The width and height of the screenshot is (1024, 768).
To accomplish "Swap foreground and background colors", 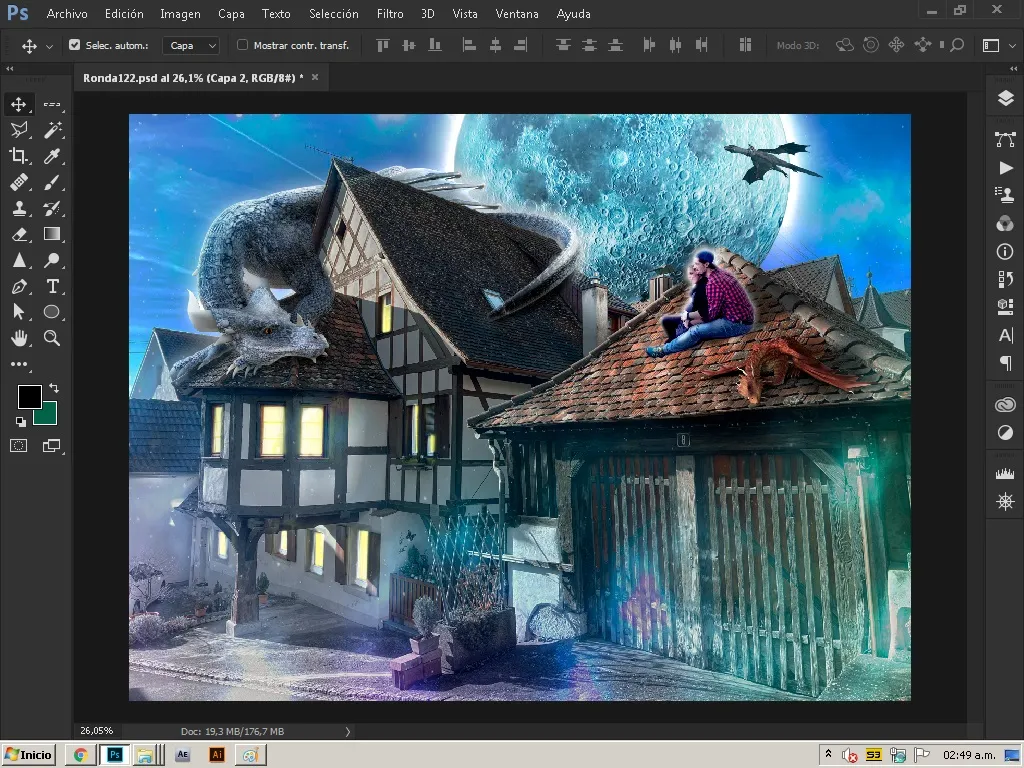I will click(x=54, y=388).
